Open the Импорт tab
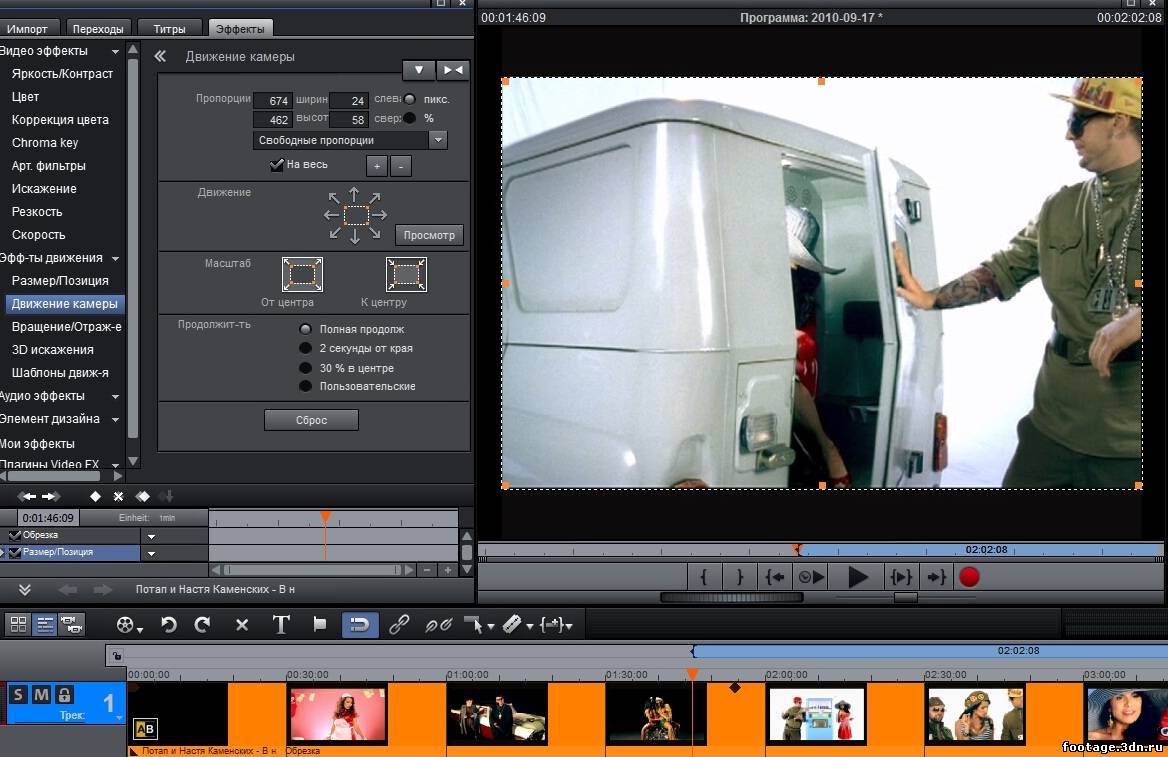 (28, 28)
